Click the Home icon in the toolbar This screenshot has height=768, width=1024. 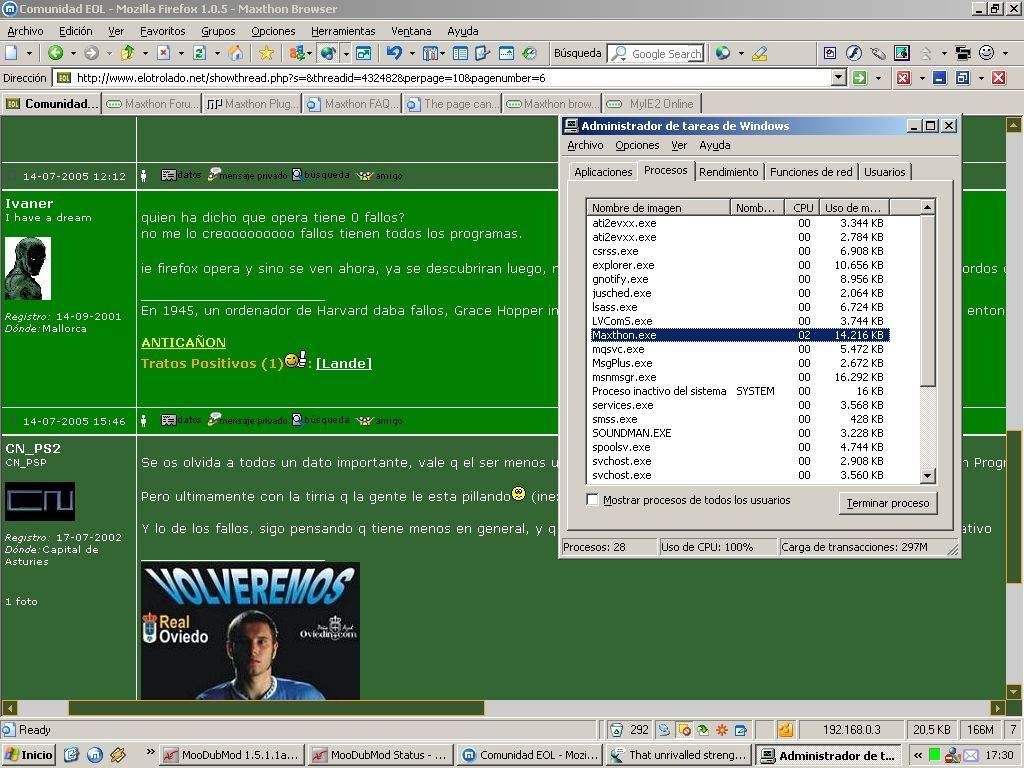[x=235, y=53]
